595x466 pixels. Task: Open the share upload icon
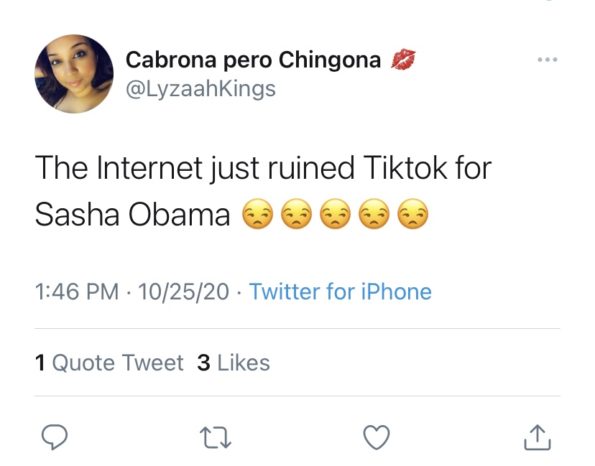[537, 437]
